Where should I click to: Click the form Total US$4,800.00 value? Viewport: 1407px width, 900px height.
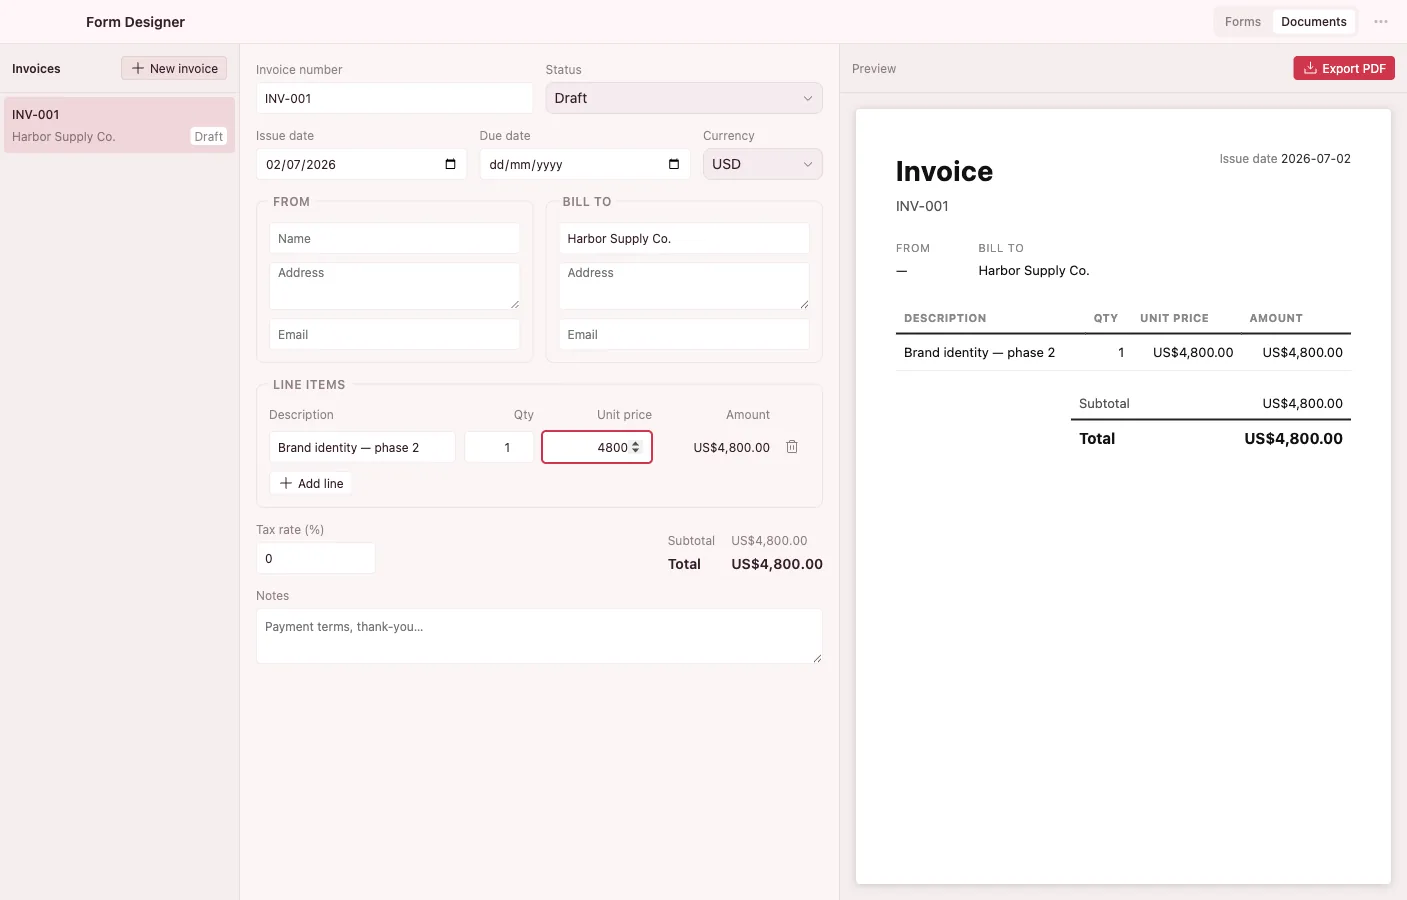777,564
